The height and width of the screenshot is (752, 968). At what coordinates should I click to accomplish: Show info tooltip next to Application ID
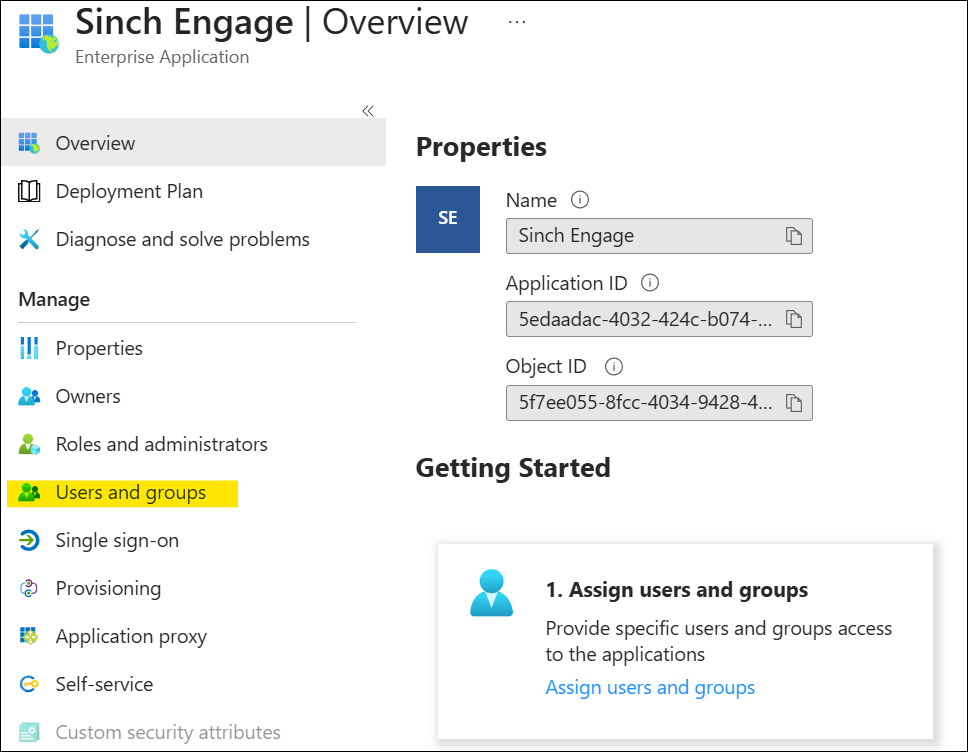649,283
